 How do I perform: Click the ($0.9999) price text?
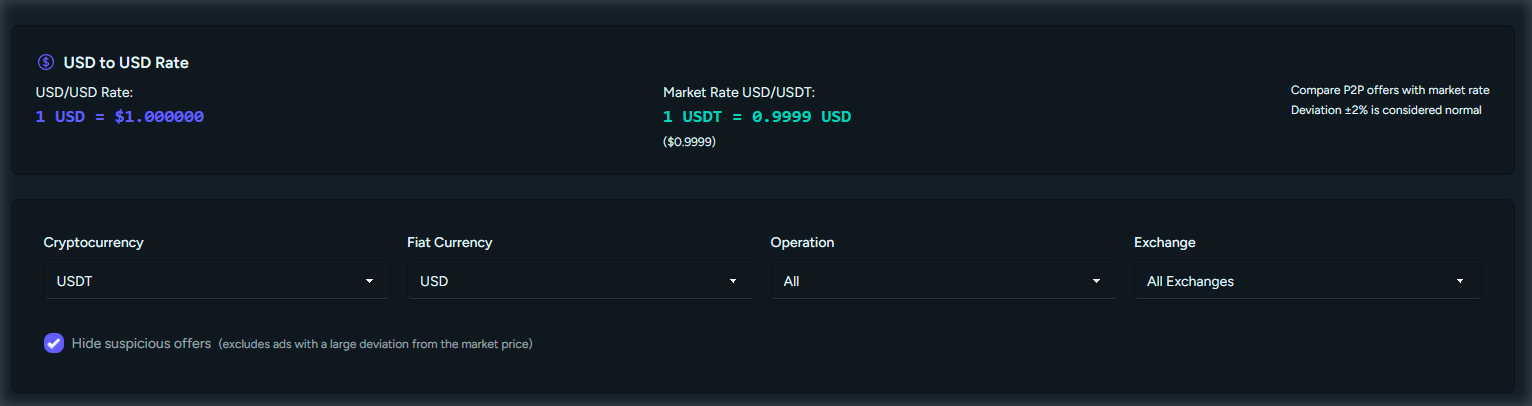click(689, 142)
